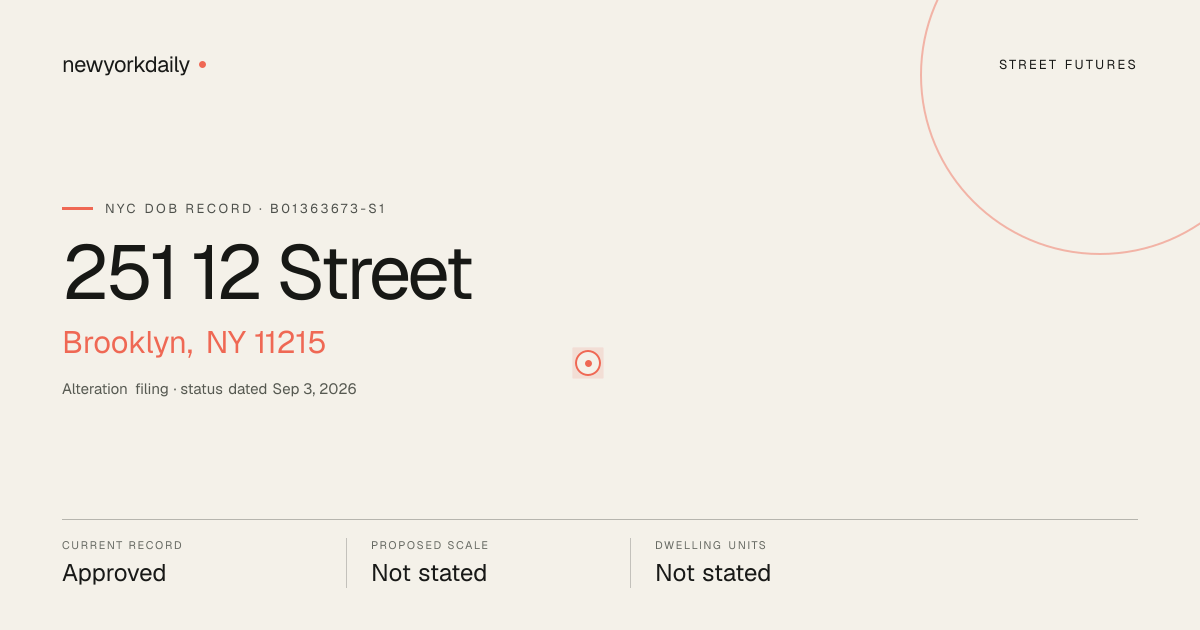1200x630 pixels.
Task: Click the DWELLING UNITS label
Action: coord(711,546)
